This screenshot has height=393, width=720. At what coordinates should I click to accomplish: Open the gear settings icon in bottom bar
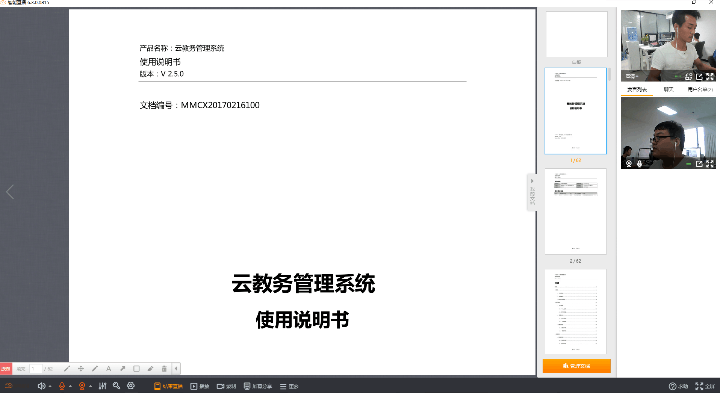[131, 386]
